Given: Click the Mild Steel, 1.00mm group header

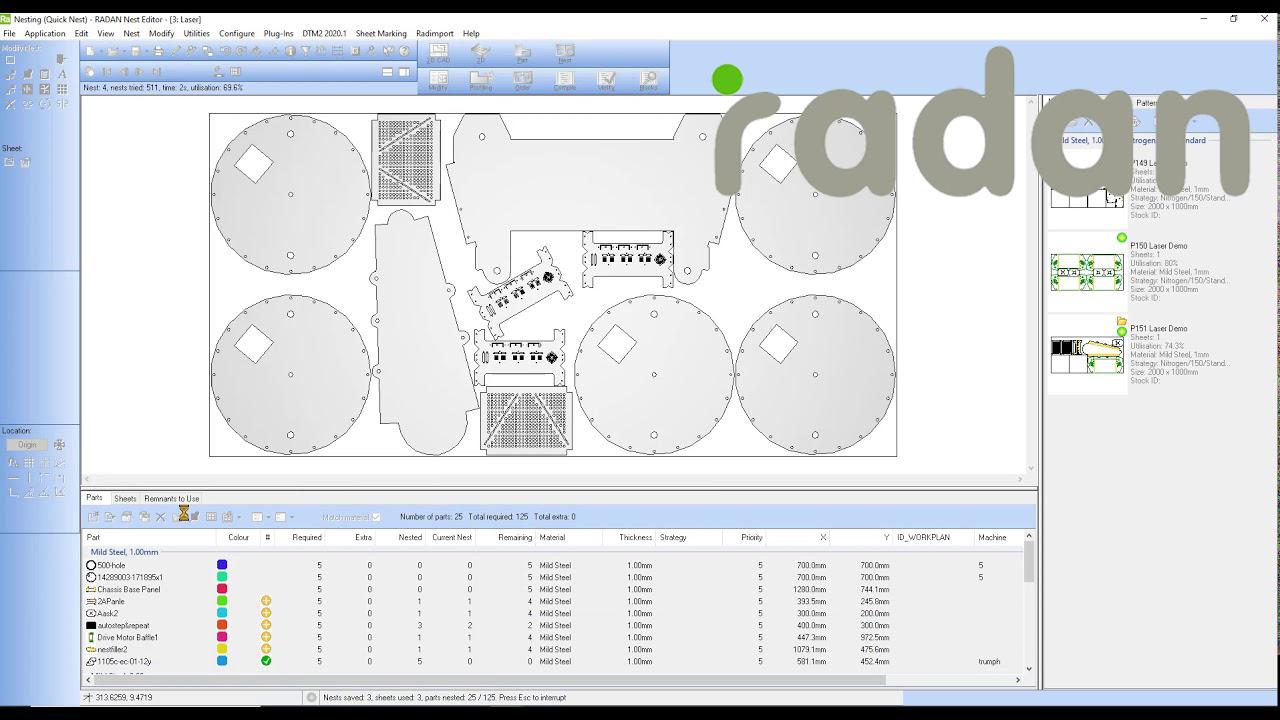Looking at the screenshot, I should pyautogui.click(x=124, y=552).
